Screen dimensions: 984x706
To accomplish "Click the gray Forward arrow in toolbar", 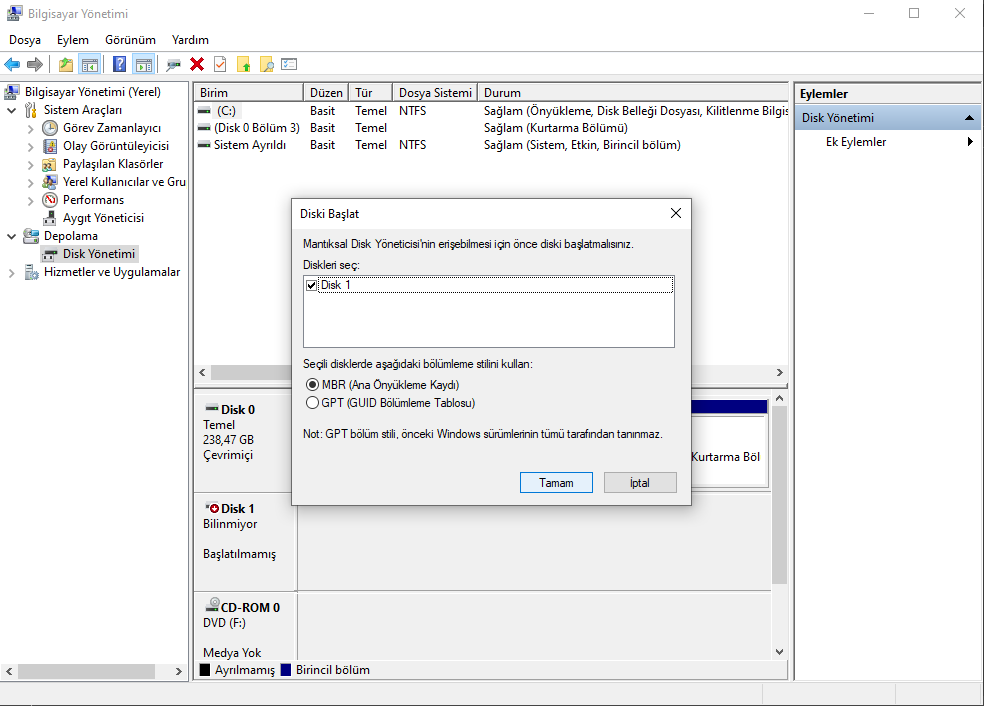I will tap(35, 64).
